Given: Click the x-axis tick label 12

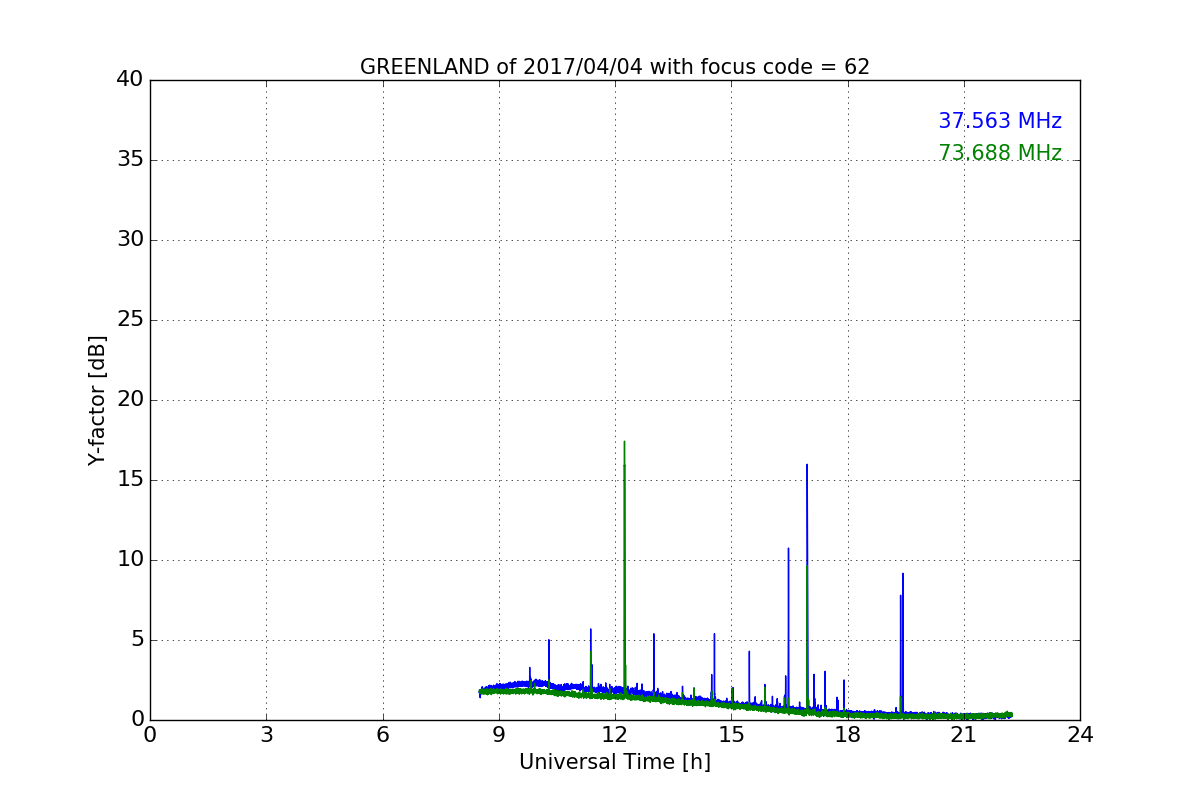Looking at the screenshot, I should pyautogui.click(x=615, y=735).
